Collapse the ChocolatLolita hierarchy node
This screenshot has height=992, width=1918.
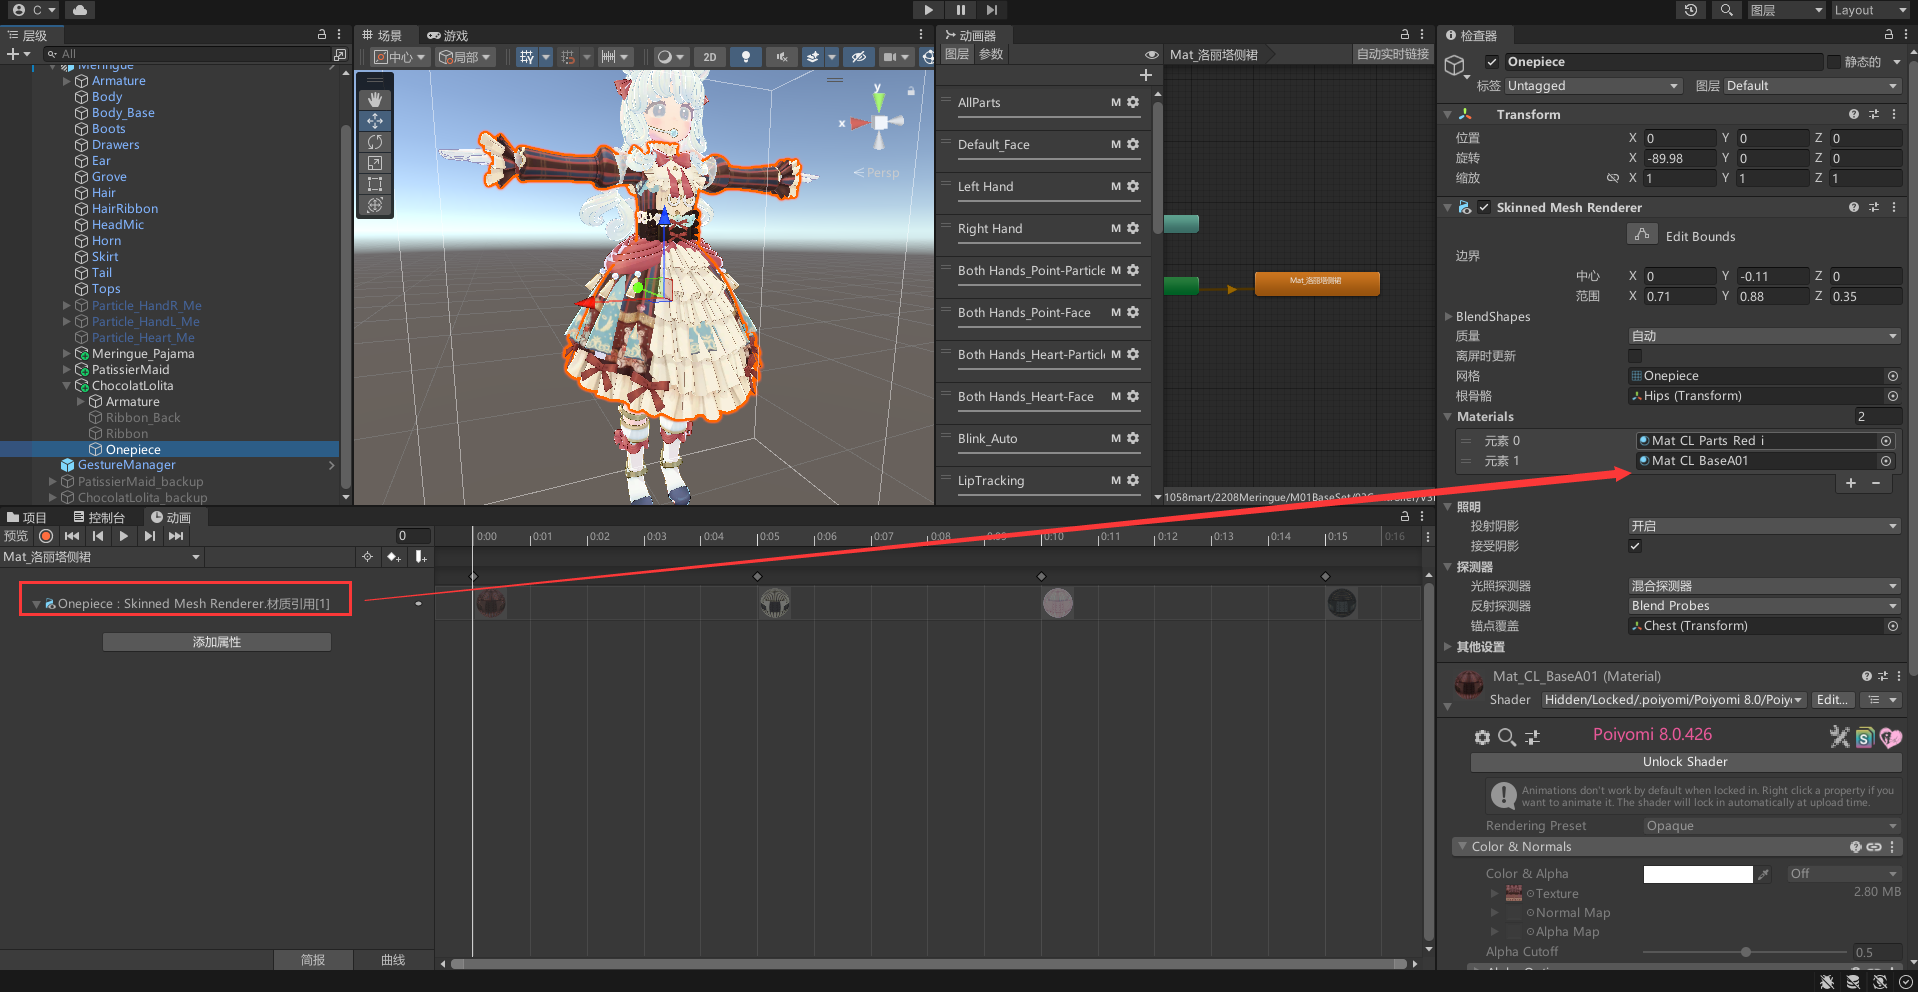68,386
